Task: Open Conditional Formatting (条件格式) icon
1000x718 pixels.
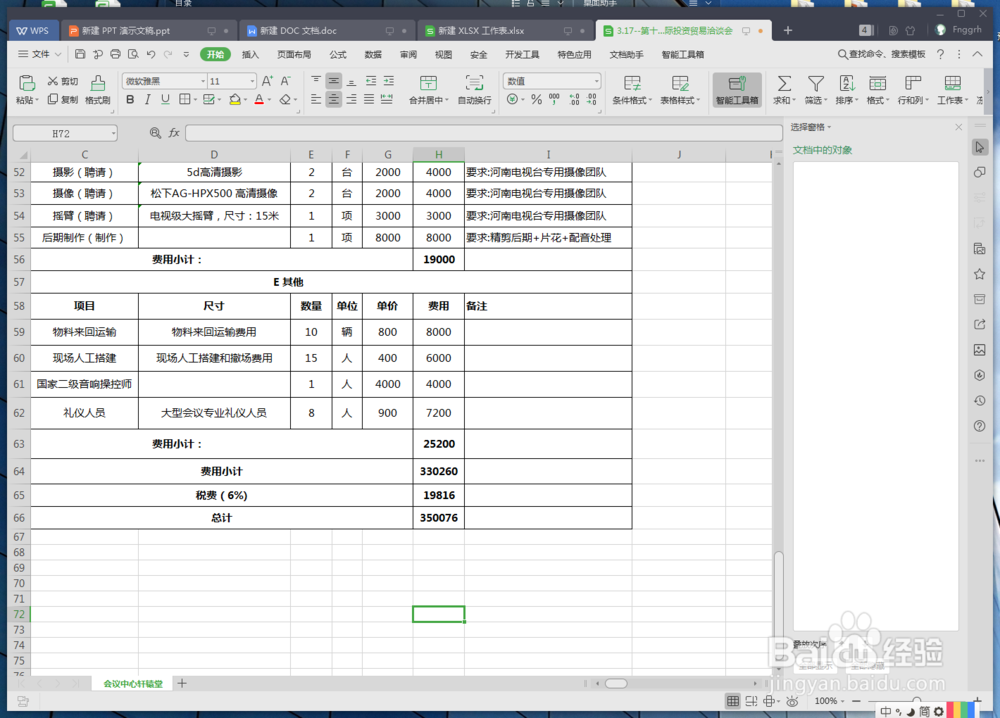Action: 632,83
